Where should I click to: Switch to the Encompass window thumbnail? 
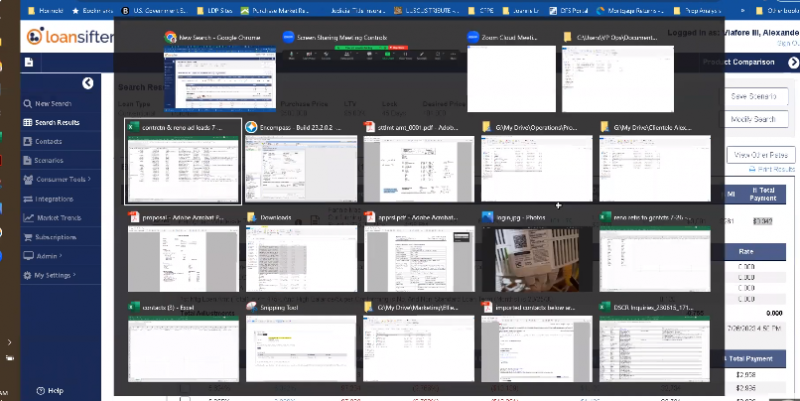click(301, 169)
